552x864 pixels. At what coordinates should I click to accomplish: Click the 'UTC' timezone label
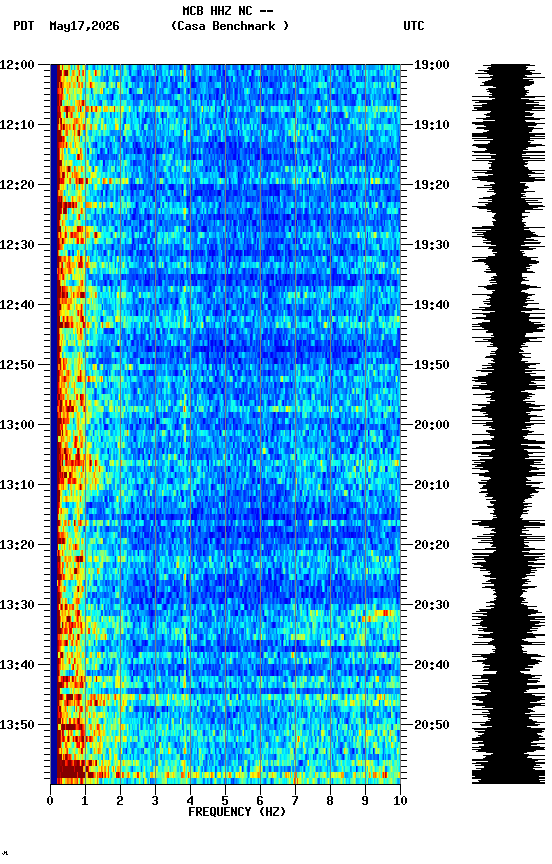[x=414, y=26]
